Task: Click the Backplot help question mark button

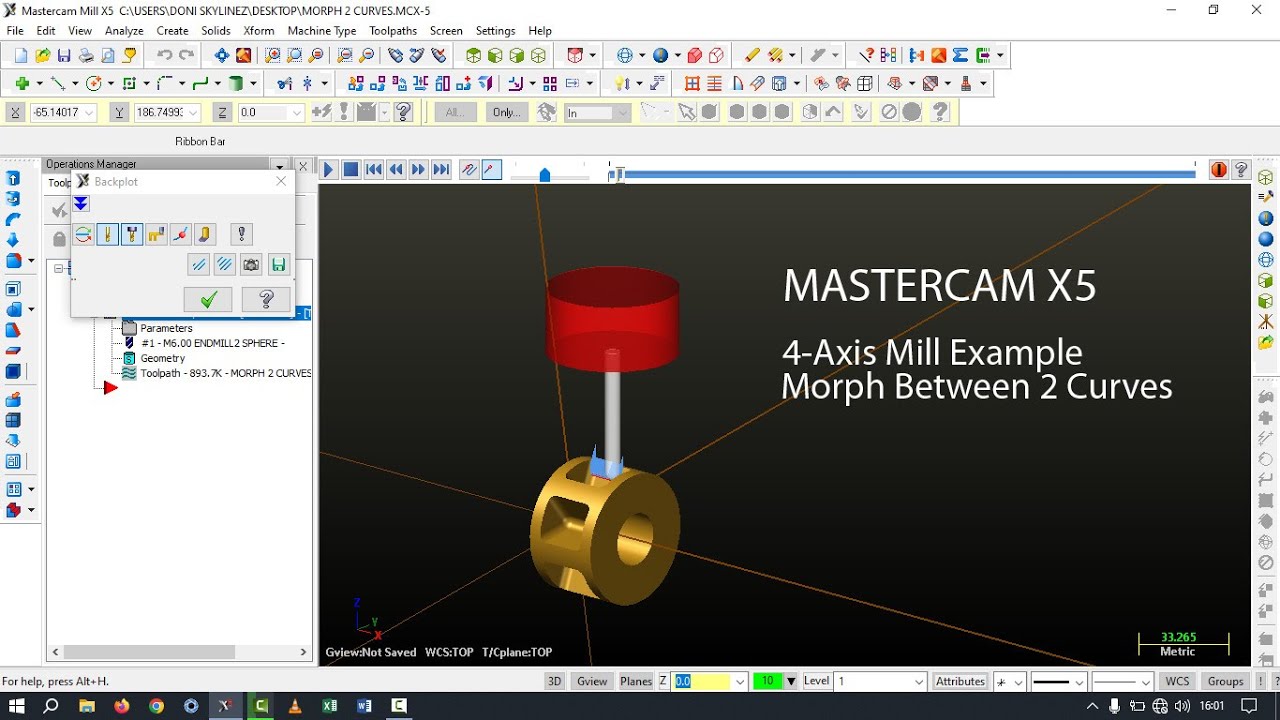Action: 266,299
